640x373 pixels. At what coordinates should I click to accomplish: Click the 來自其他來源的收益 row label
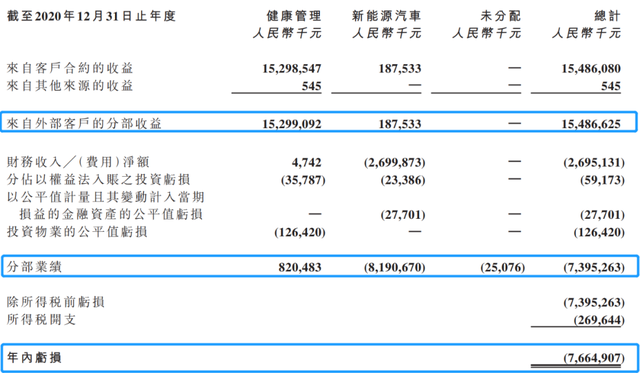pos(70,86)
